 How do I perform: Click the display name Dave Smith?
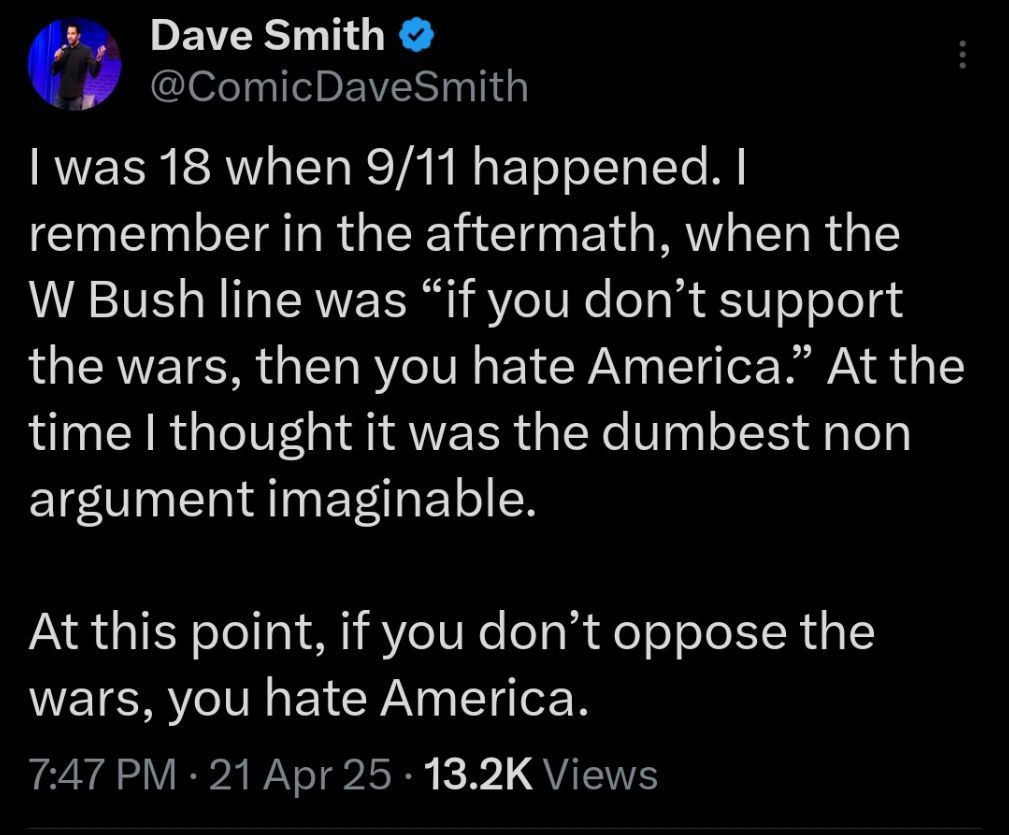click(x=267, y=35)
